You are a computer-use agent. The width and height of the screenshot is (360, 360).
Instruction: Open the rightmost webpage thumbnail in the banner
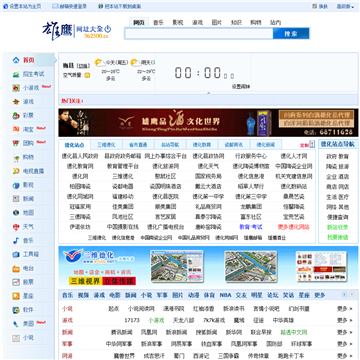[321, 267]
